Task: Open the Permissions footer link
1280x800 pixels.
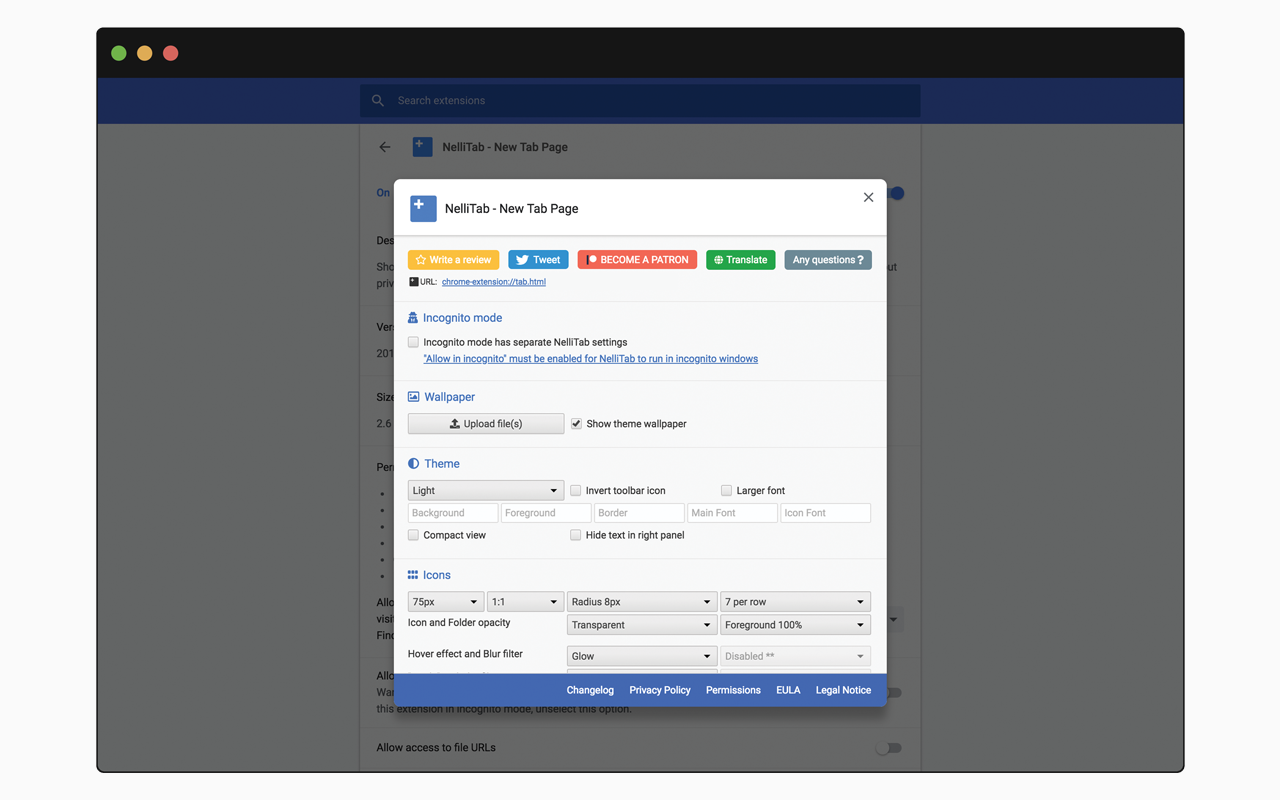Action: tap(733, 690)
